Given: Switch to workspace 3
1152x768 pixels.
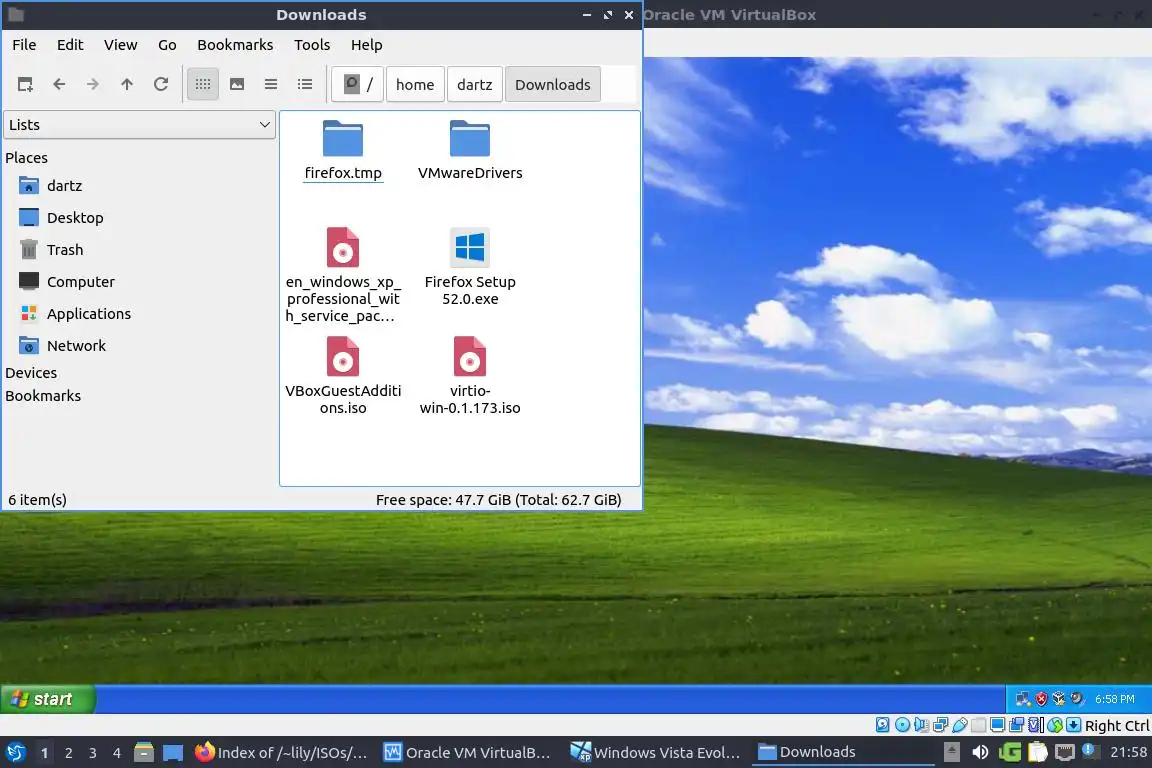Looking at the screenshot, I should [93, 753].
